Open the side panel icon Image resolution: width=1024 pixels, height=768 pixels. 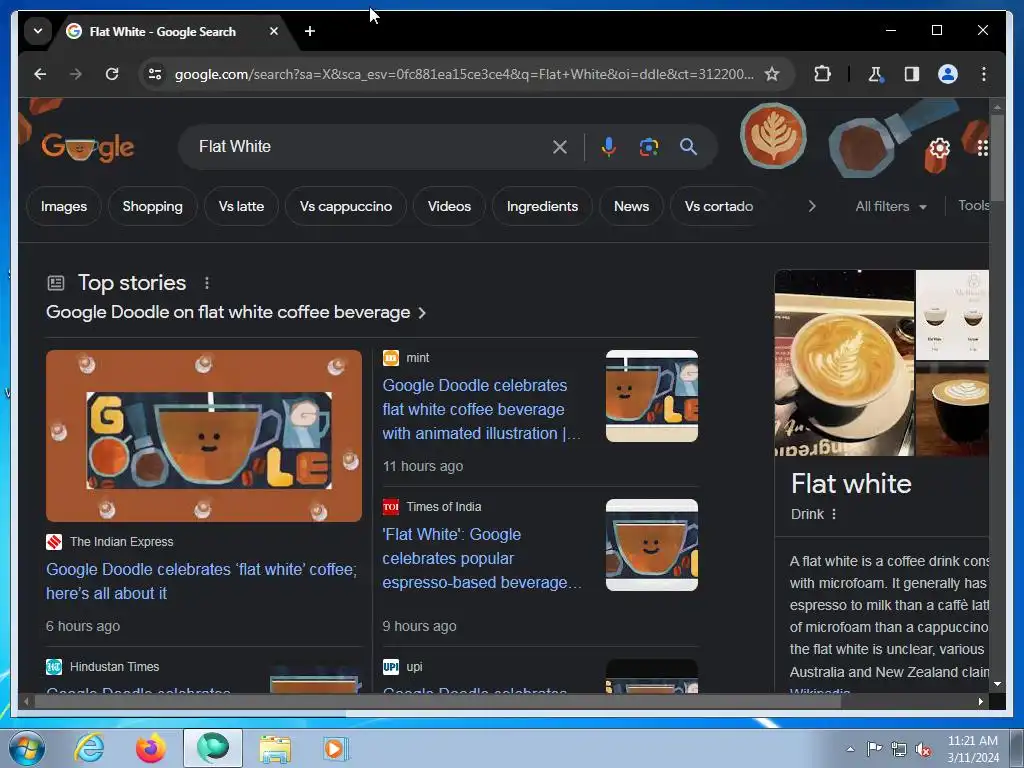click(912, 74)
